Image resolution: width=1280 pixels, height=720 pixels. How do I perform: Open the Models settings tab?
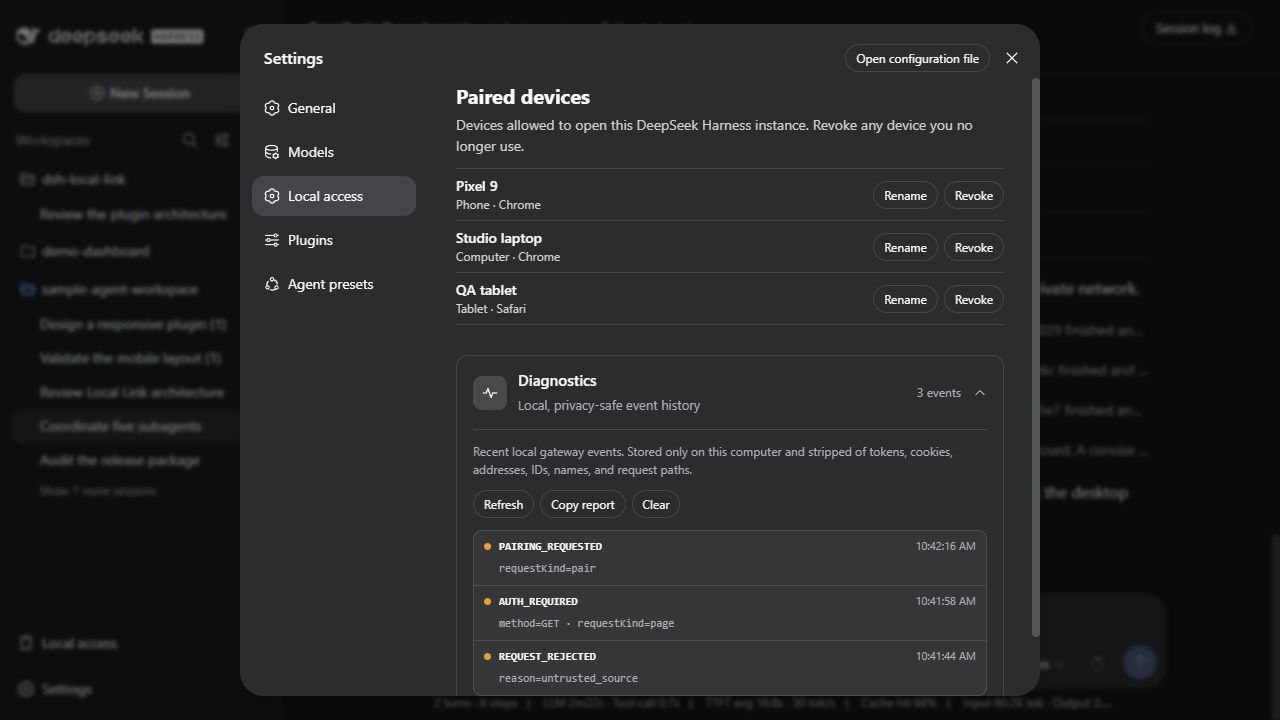(x=333, y=152)
